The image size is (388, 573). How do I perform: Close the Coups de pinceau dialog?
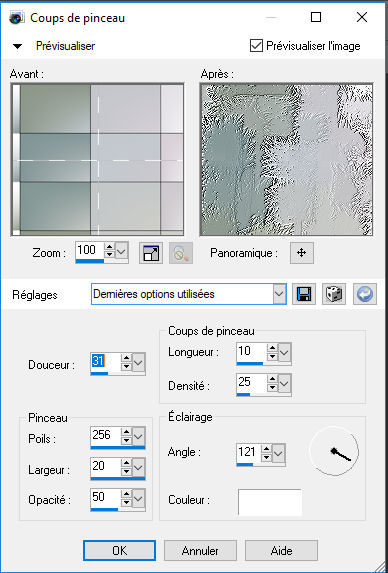(362, 17)
